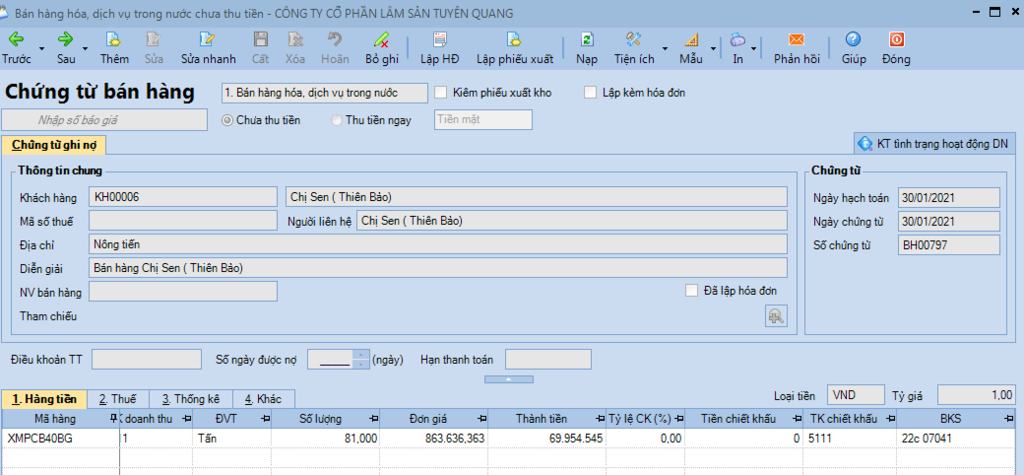1024x475 pixels.
Task: Pin the TK chiết khấu column
Action: click(890, 419)
